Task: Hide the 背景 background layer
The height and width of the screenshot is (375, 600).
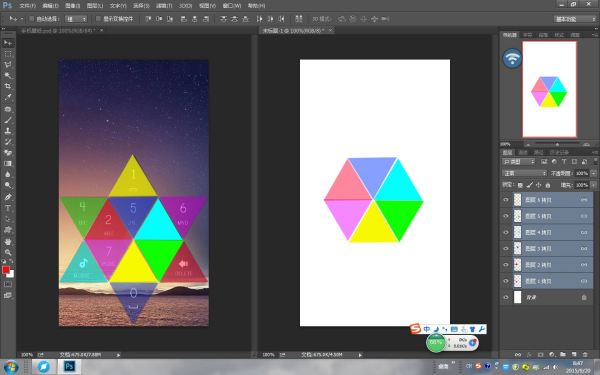Action: (506, 297)
